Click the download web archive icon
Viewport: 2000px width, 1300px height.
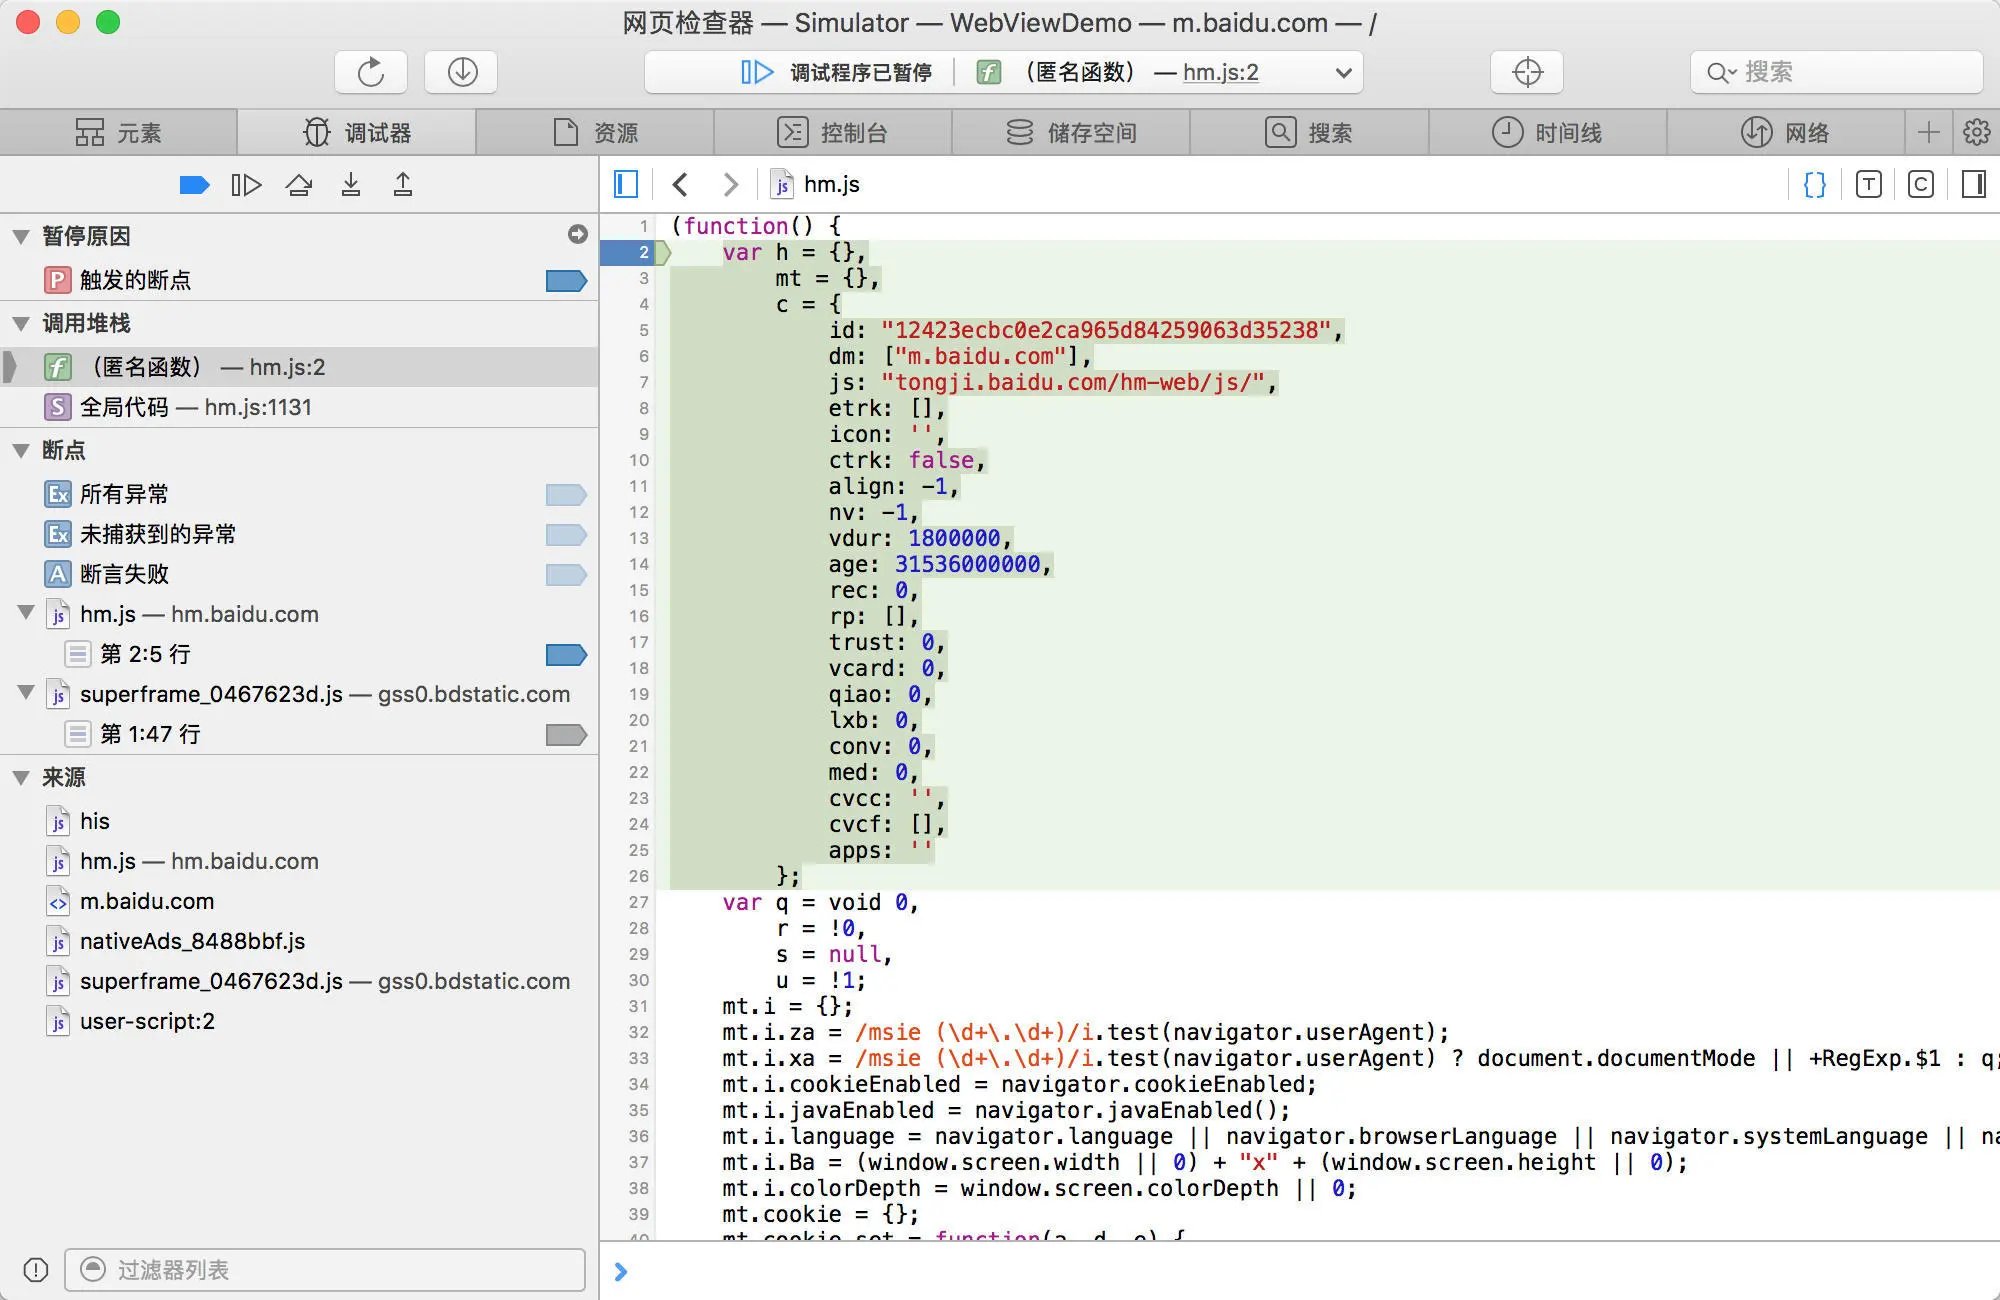tap(461, 72)
